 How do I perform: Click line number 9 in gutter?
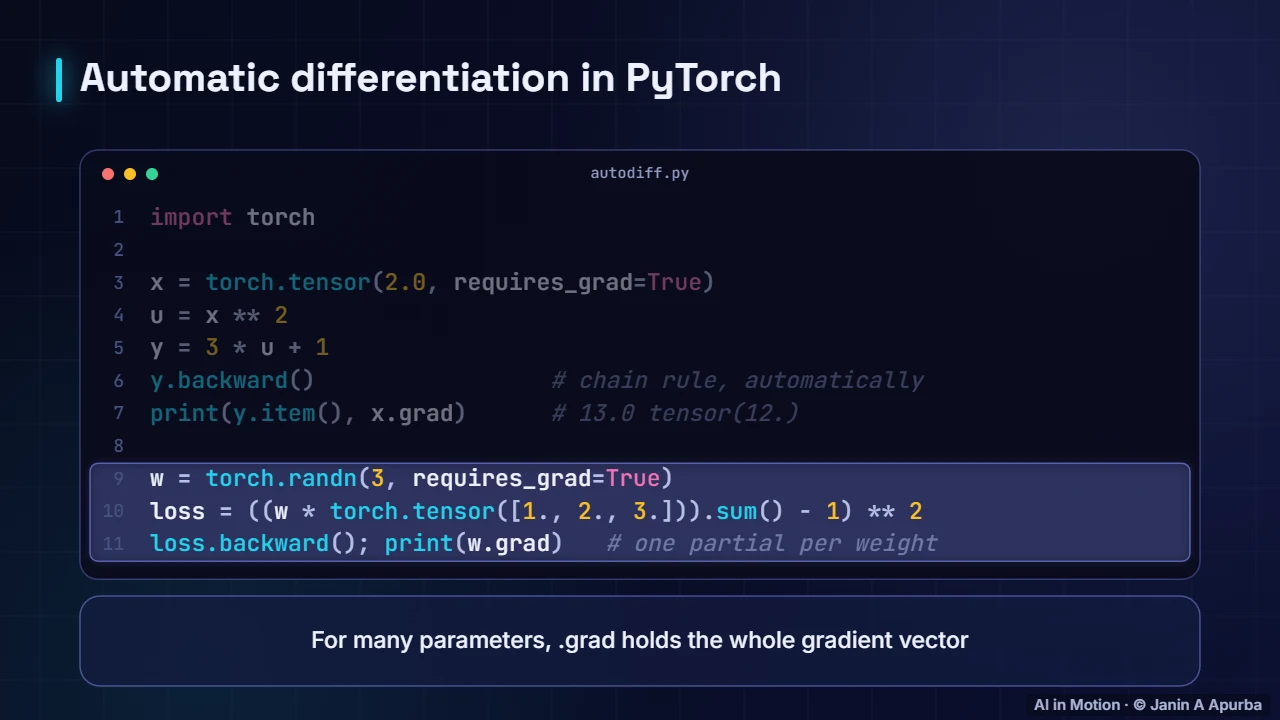(118, 478)
